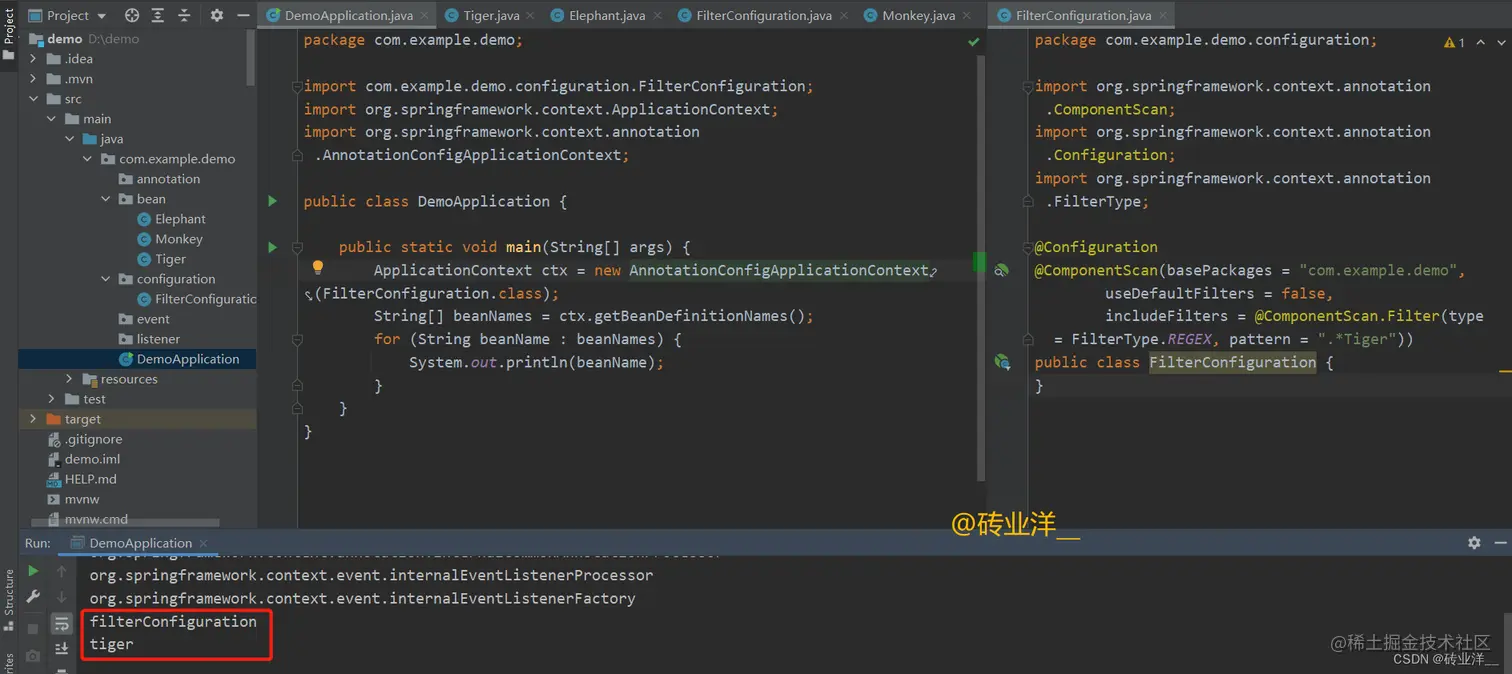Switch to Monkey.java tab
This screenshot has width=1512, height=674.
point(918,15)
